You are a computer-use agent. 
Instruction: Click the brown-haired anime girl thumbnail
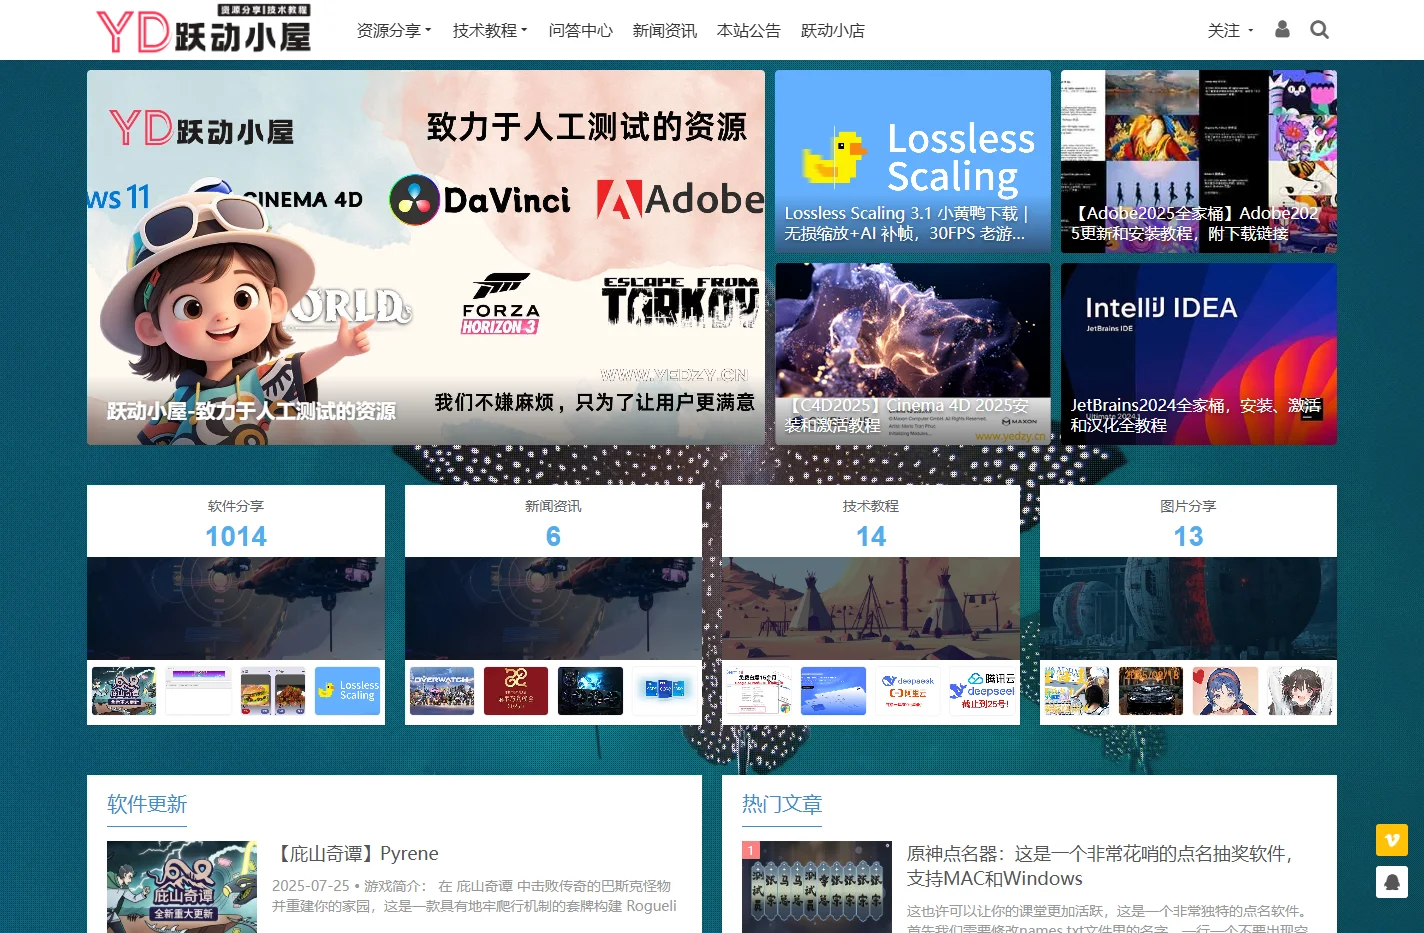pos(1301,691)
